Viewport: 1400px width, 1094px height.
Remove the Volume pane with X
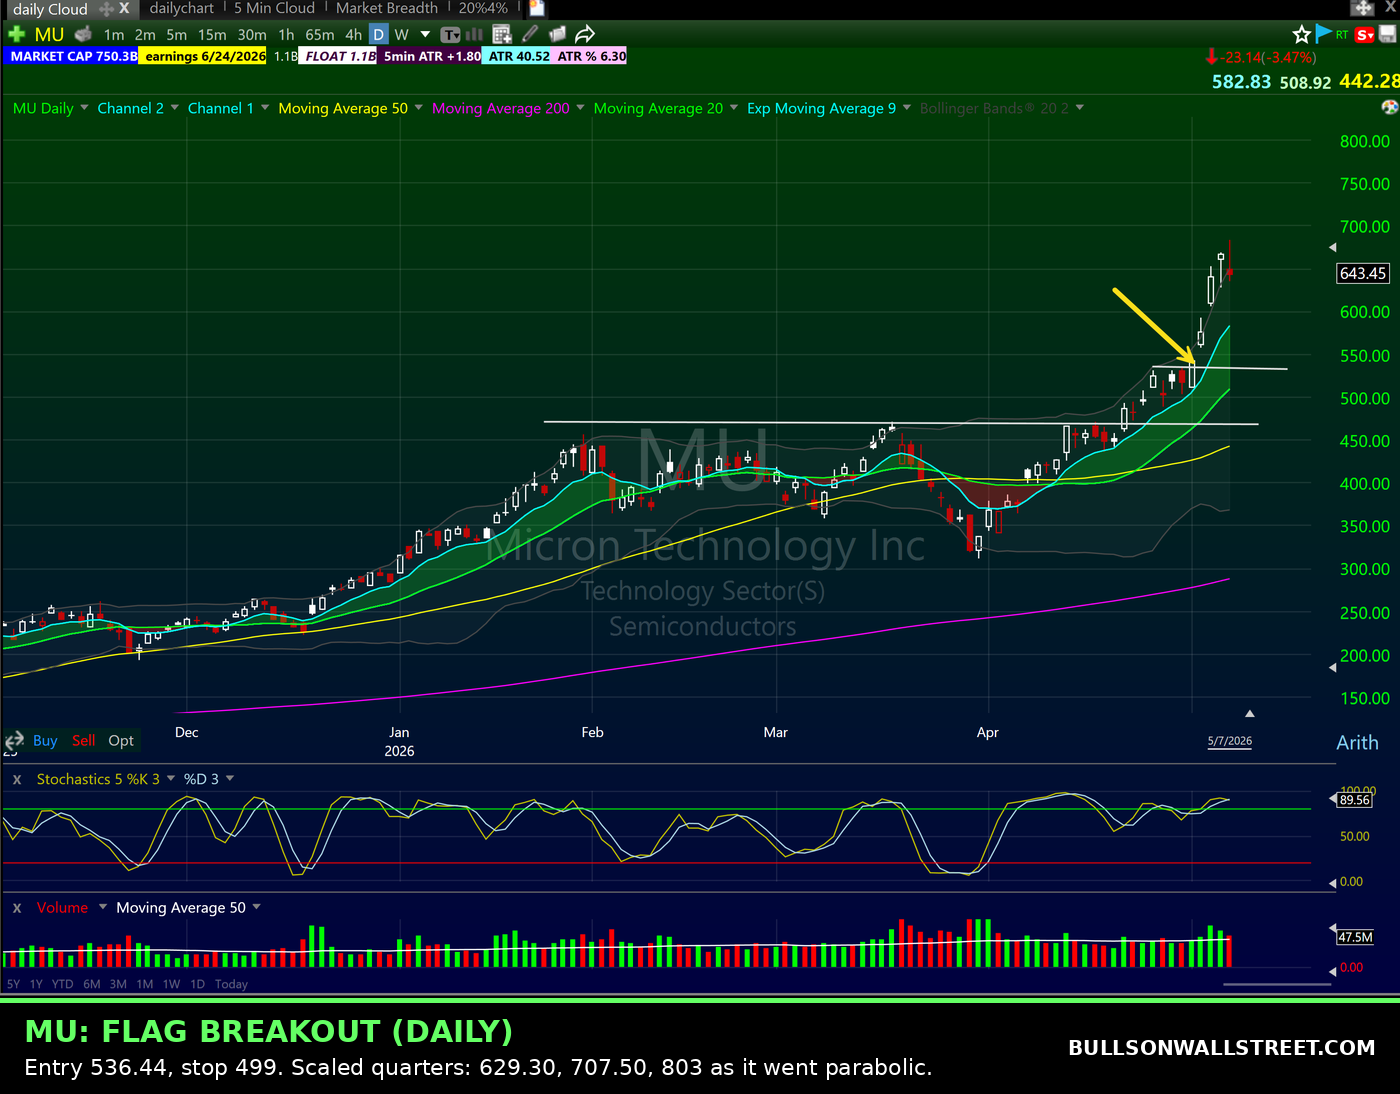(x=17, y=908)
